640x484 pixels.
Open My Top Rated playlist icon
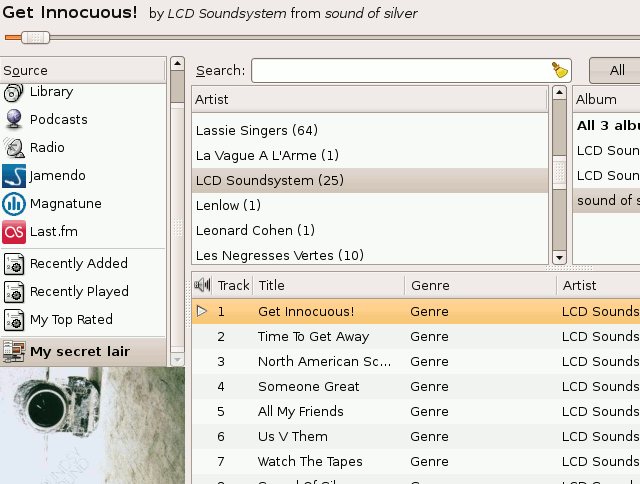click(x=14, y=320)
